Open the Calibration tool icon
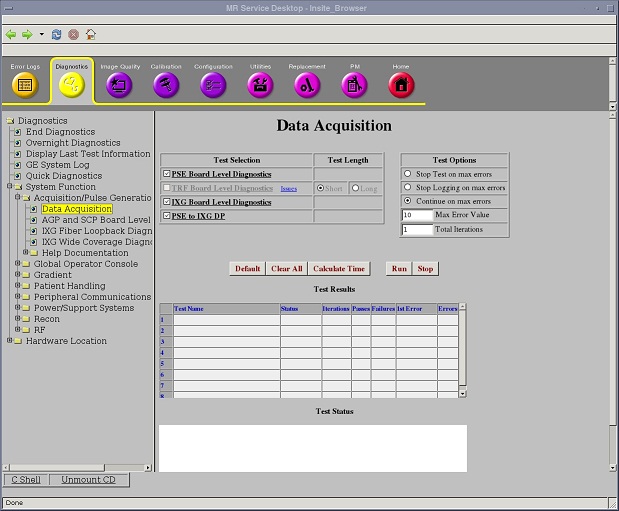 click(166, 85)
